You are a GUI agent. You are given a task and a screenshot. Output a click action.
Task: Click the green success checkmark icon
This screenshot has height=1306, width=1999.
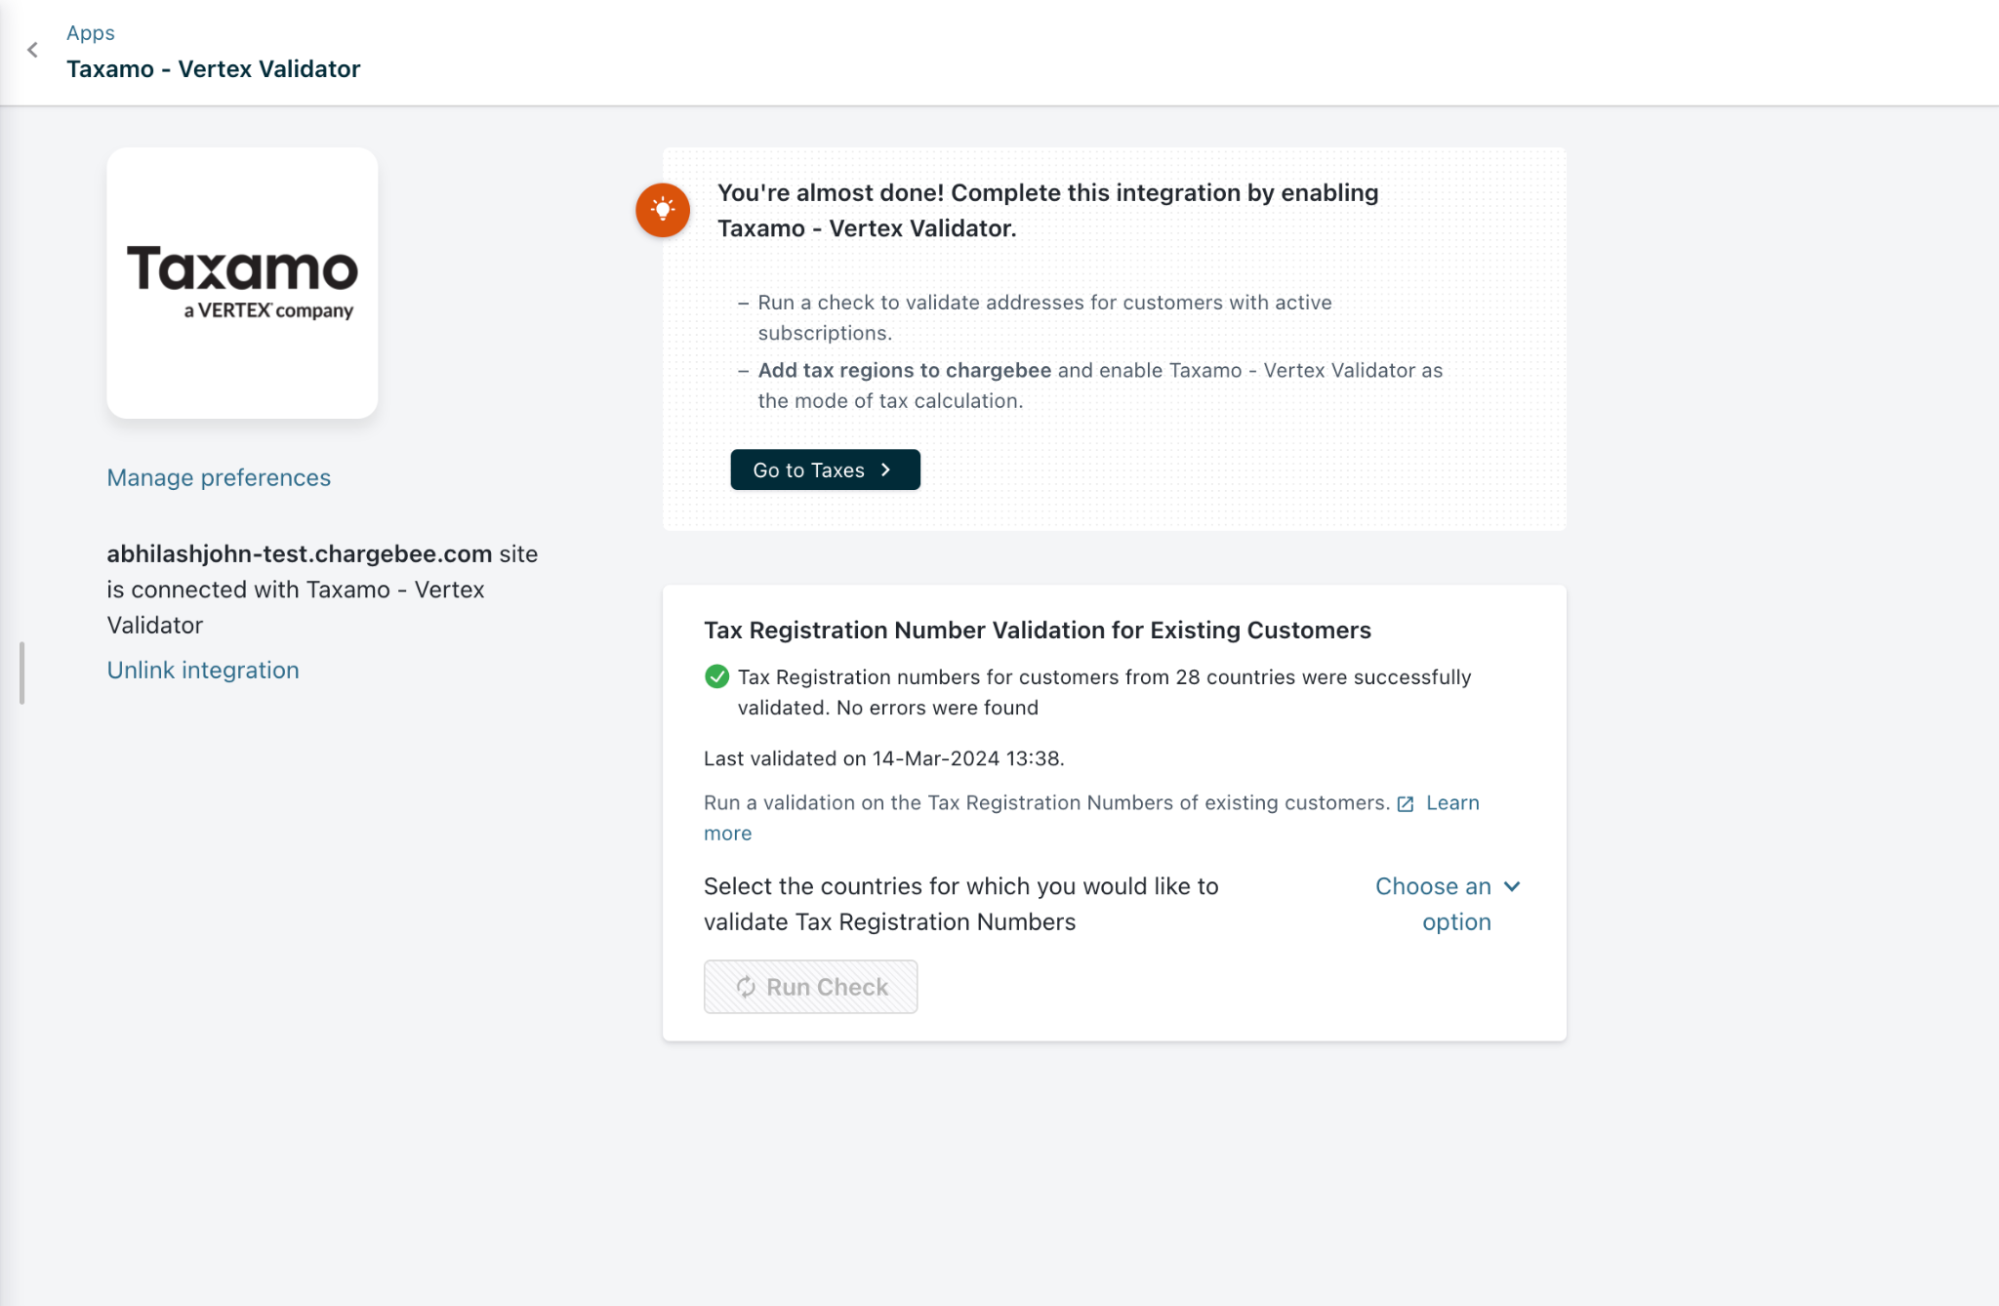tap(716, 677)
